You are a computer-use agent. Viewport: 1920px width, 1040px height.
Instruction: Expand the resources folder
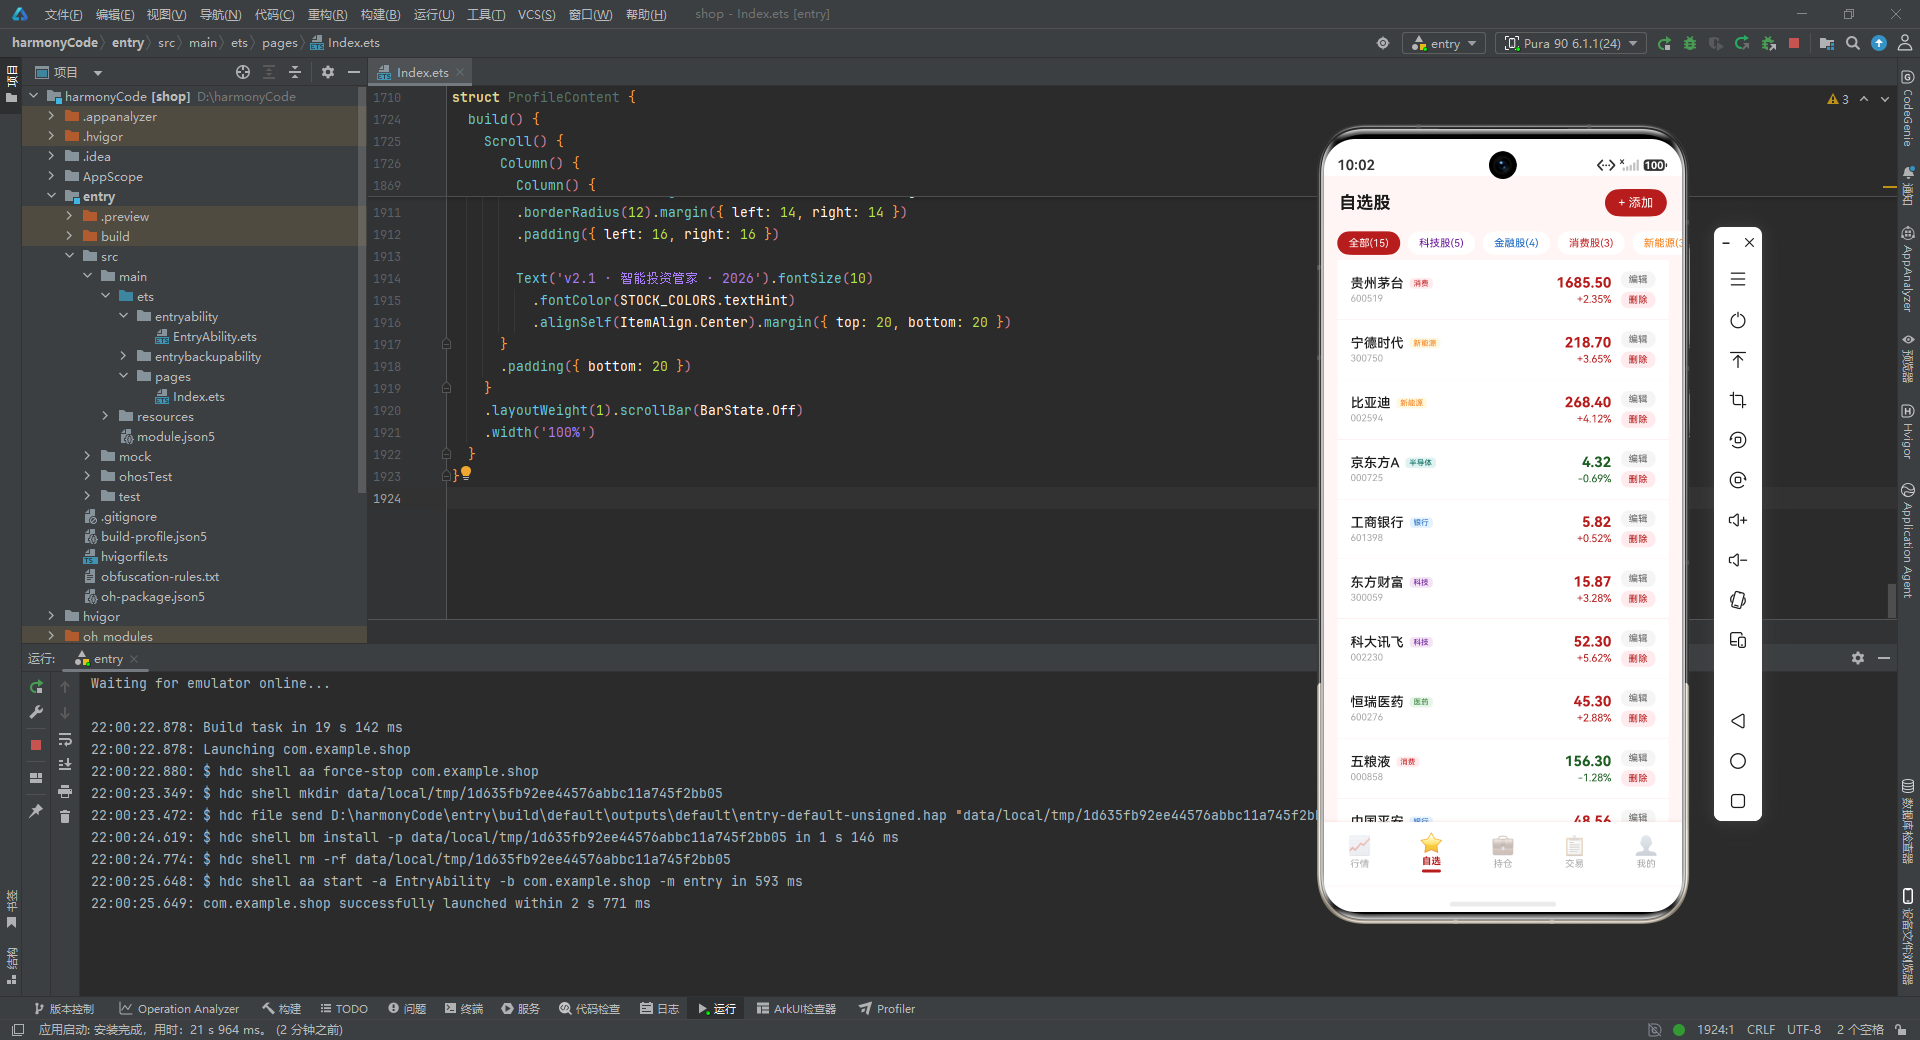point(105,416)
